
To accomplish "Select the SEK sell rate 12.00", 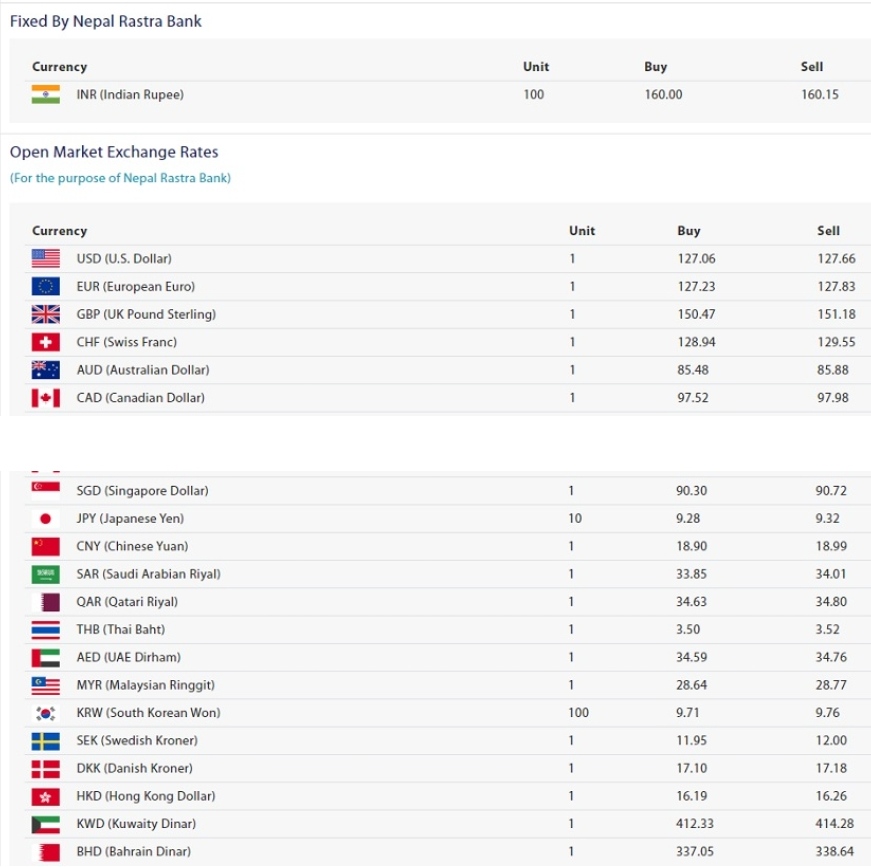I will (x=831, y=741).
